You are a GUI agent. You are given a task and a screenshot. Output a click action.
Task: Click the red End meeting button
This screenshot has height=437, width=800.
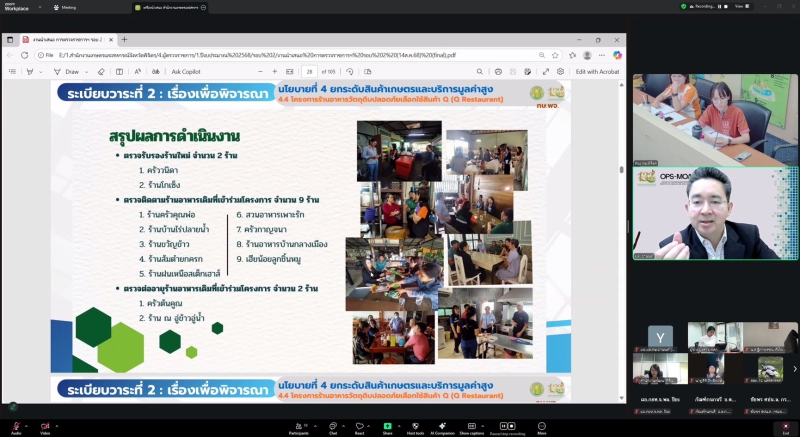786,428
